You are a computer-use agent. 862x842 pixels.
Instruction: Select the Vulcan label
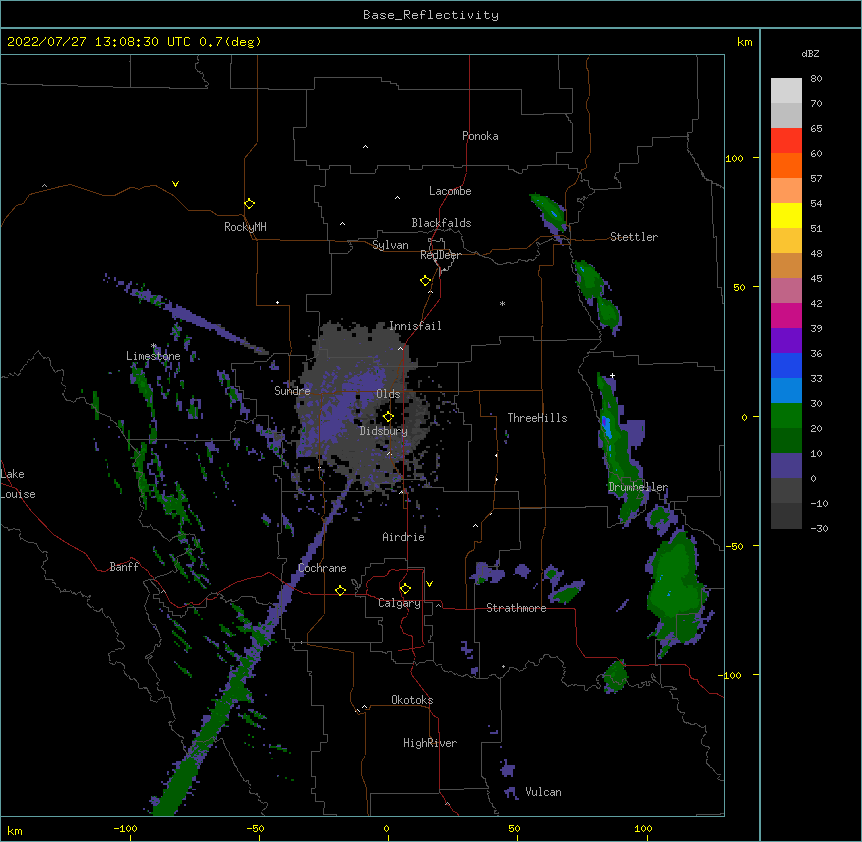(543, 792)
